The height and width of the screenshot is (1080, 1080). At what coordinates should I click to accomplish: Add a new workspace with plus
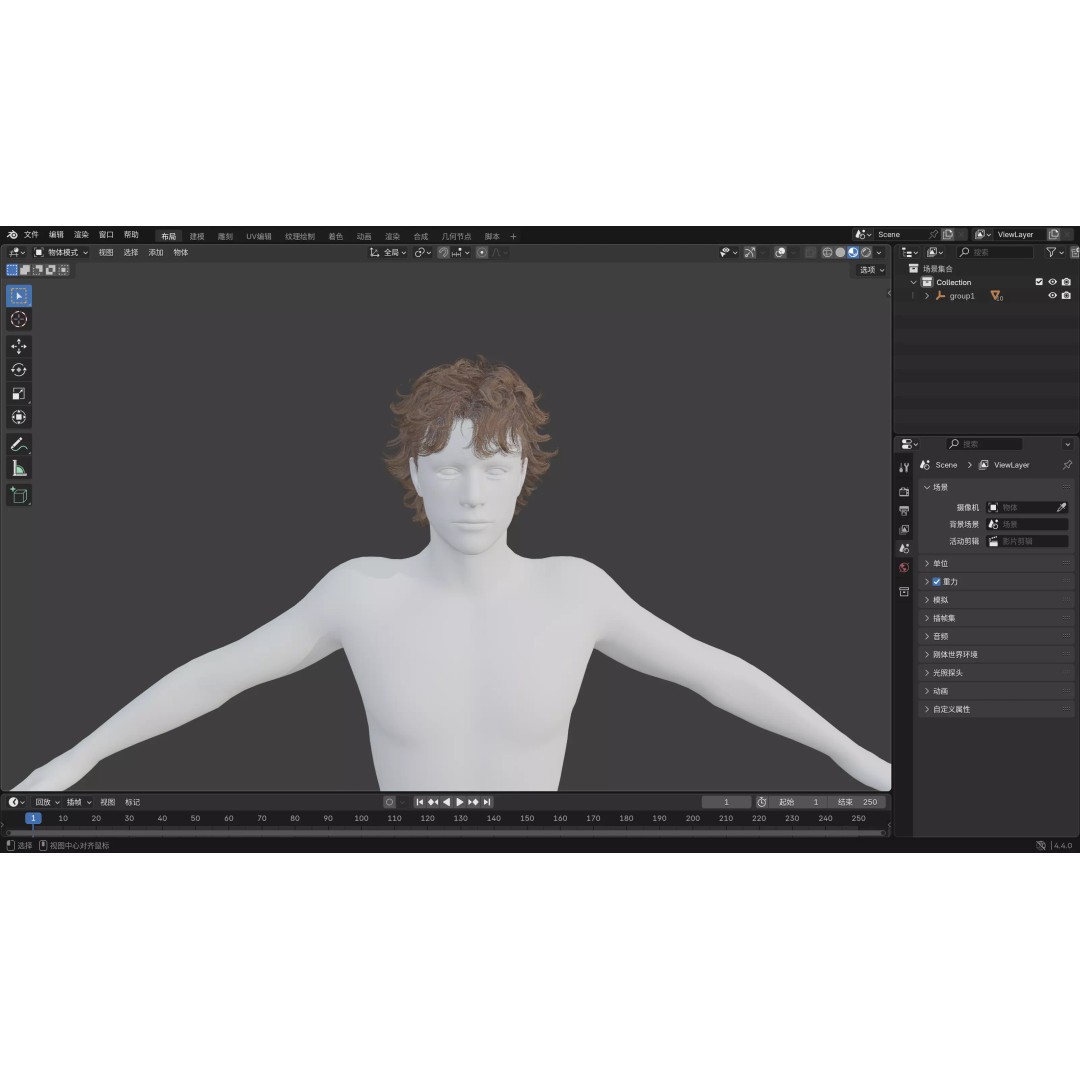[513, 236]
